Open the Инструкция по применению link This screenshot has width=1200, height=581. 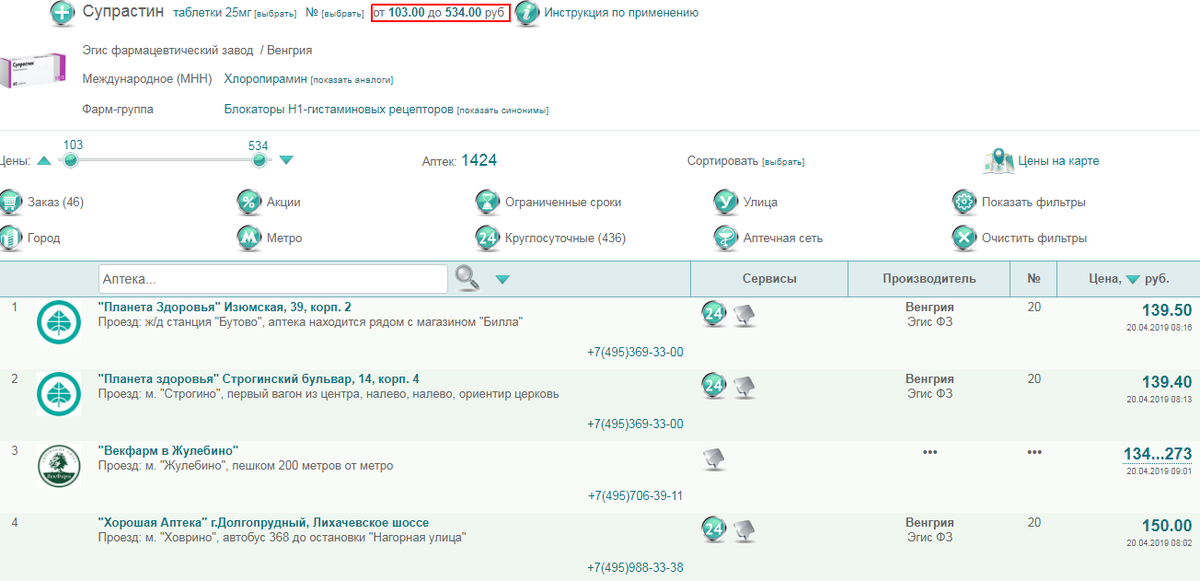click(621, 13)
